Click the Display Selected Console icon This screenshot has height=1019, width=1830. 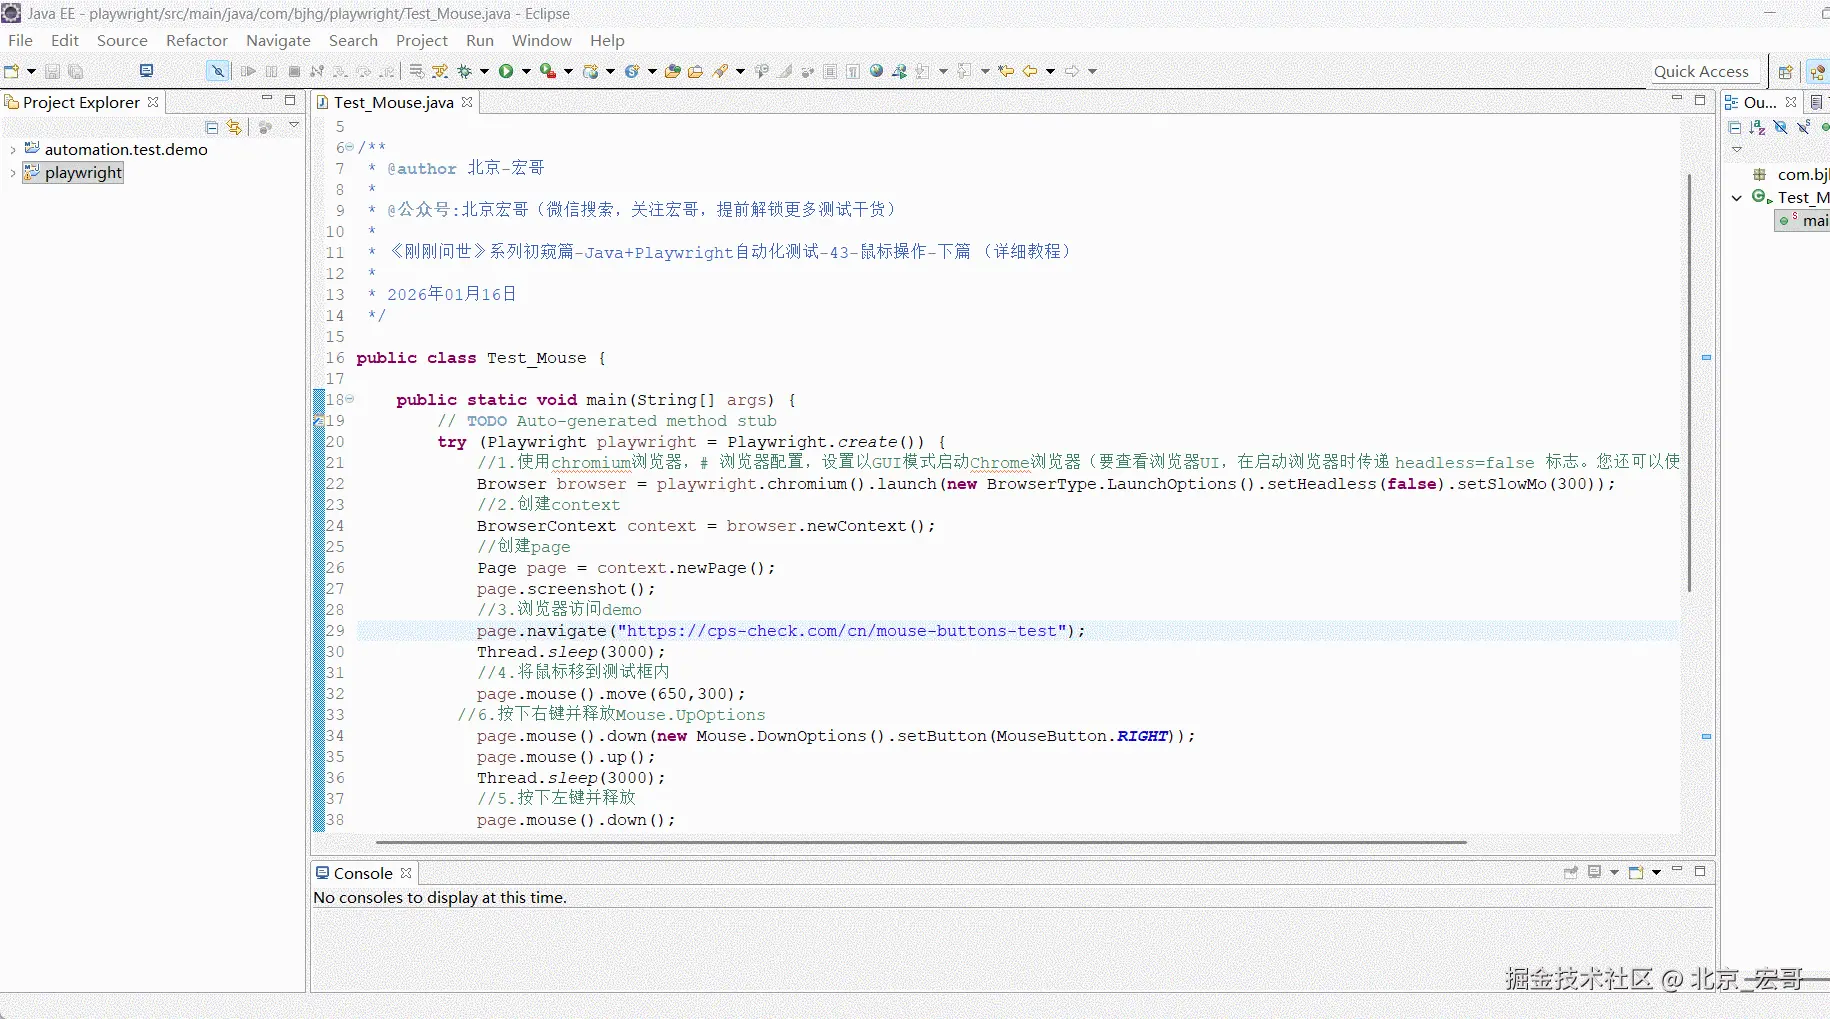click(1595, 872)
